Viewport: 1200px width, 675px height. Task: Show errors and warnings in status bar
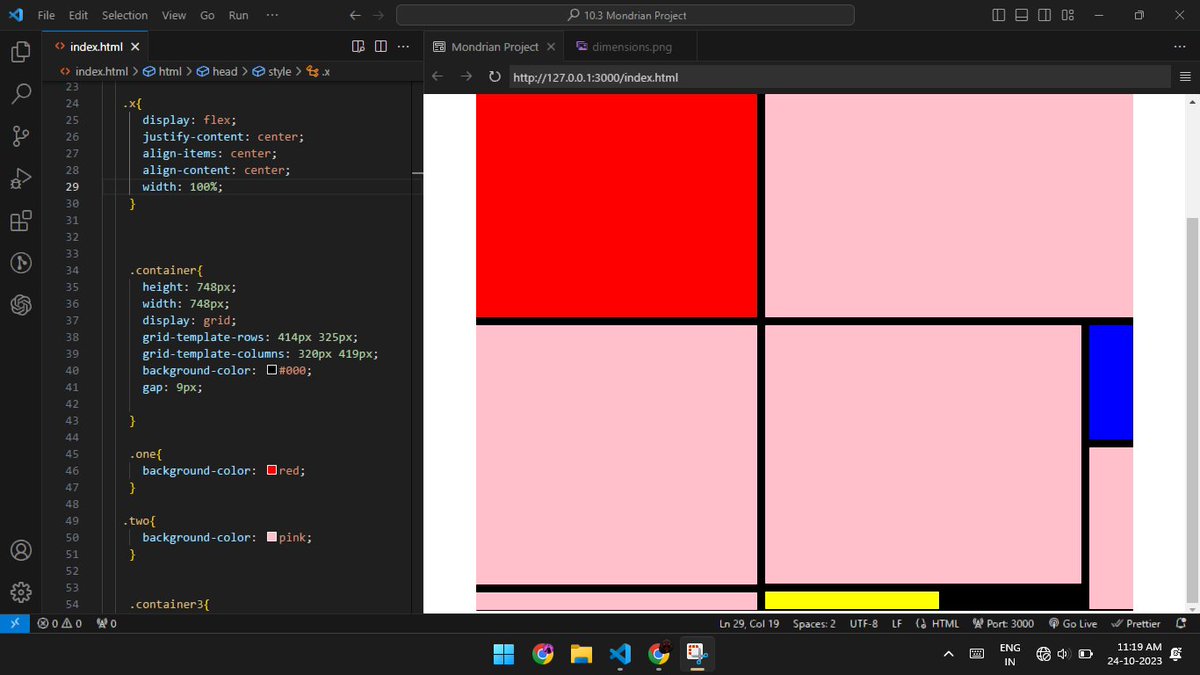pyautogui.click(x=59, y=623)
